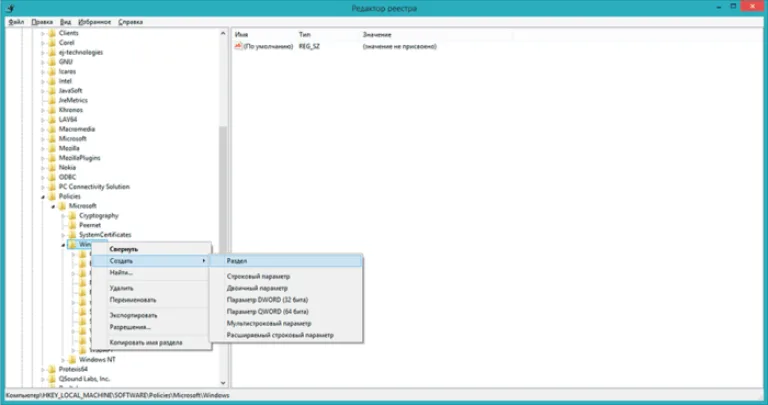Click the Khronos folder icon
Screen dimensions: 768x405
point(52,110)
